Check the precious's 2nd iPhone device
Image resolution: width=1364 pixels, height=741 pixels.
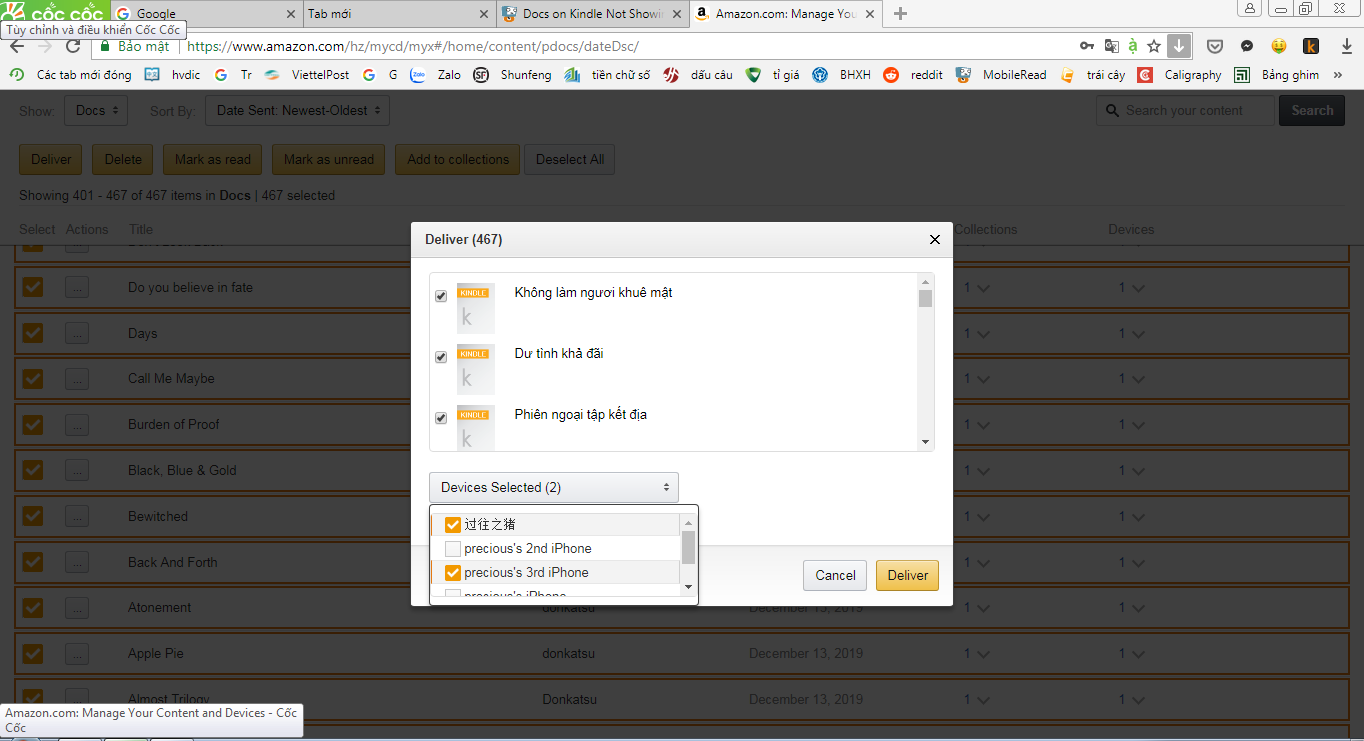pos(453,549)
